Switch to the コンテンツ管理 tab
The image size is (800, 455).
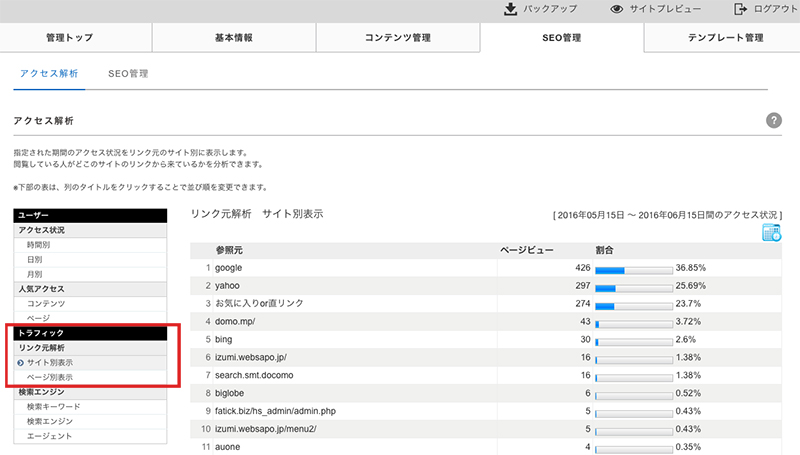(398, 38)
